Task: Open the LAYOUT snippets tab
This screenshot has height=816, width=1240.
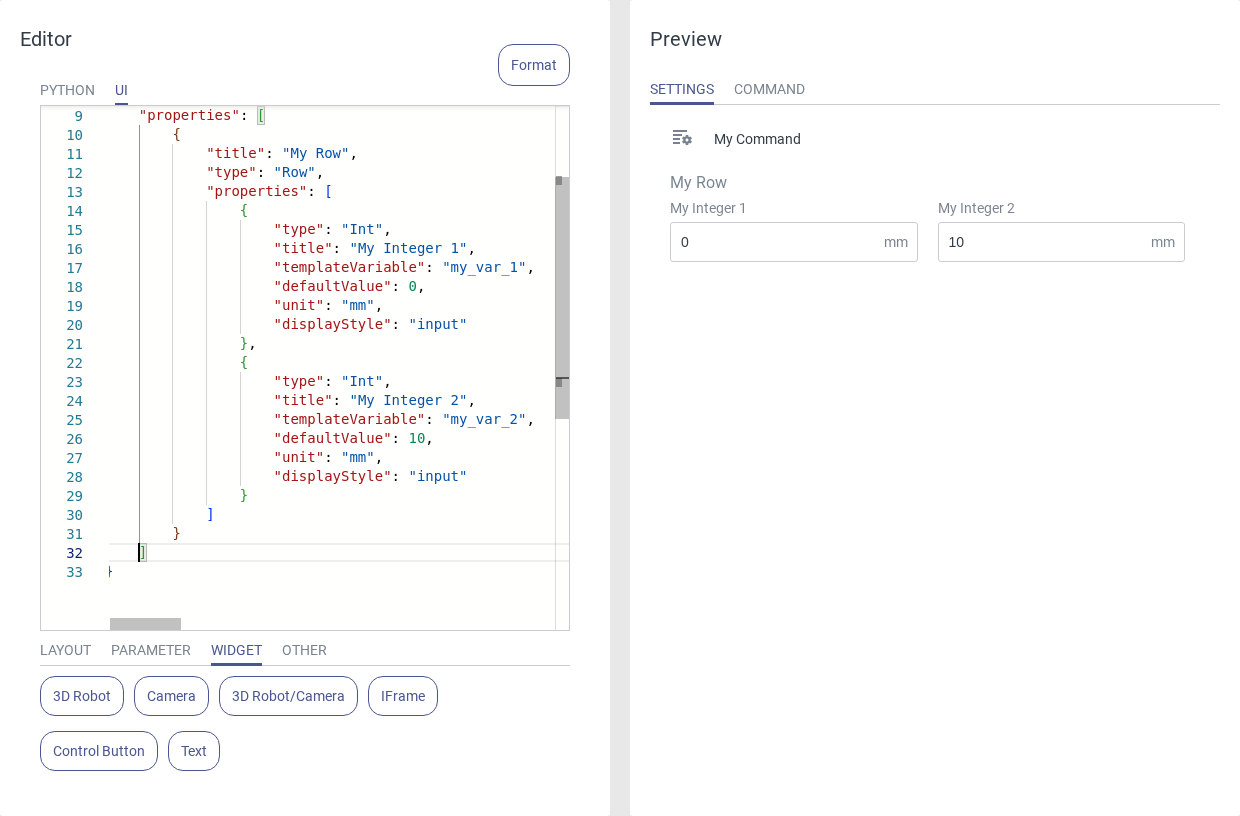Action: tap(65, 650)
